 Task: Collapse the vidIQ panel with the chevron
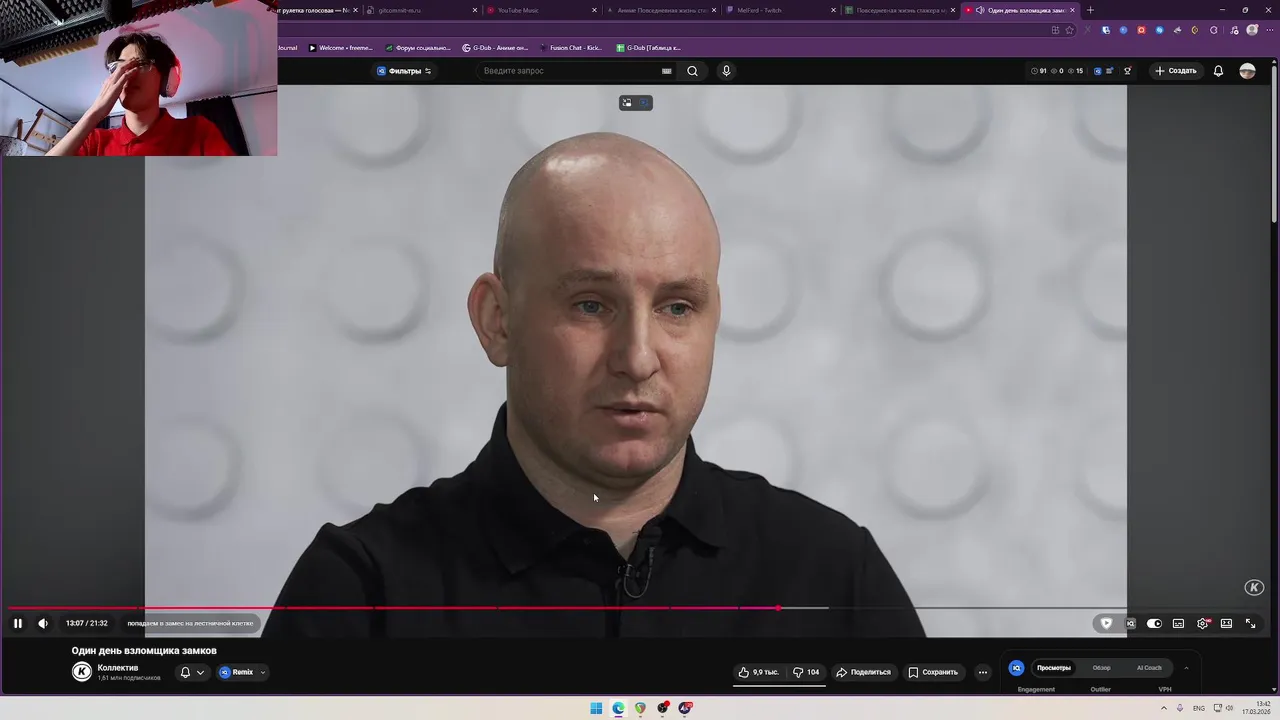click(1186, 668)
